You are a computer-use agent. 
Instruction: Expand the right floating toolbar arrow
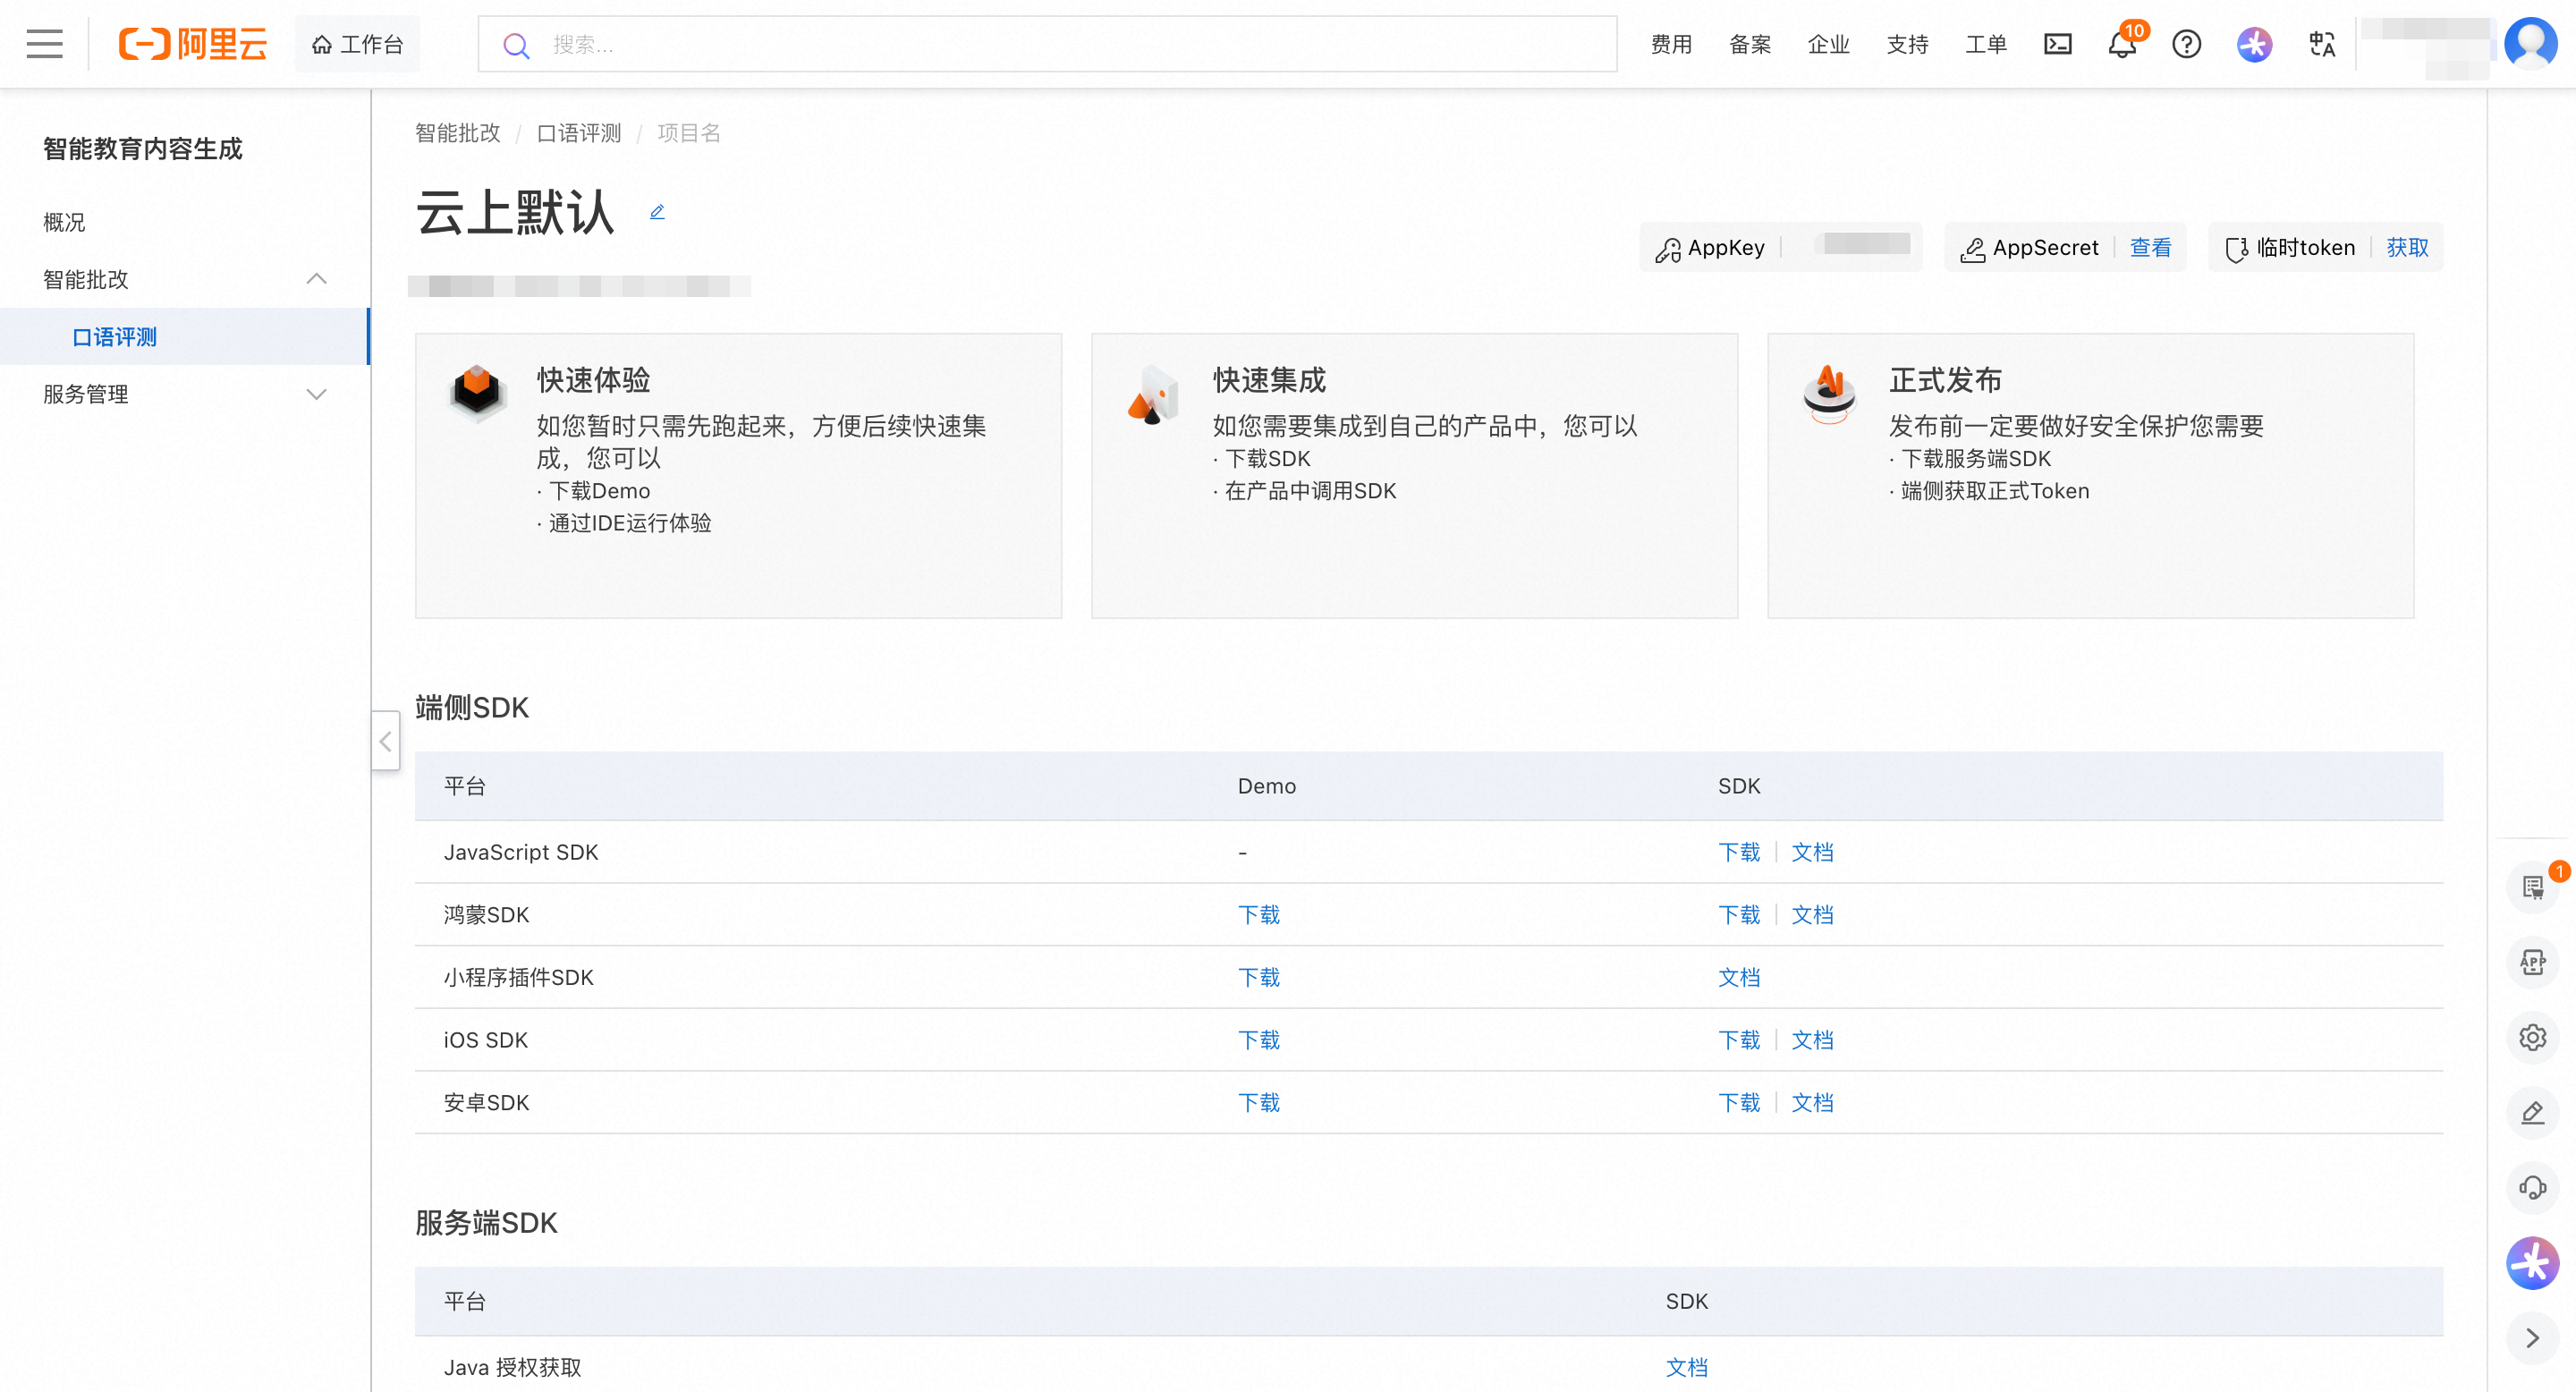(2532, 1338)
